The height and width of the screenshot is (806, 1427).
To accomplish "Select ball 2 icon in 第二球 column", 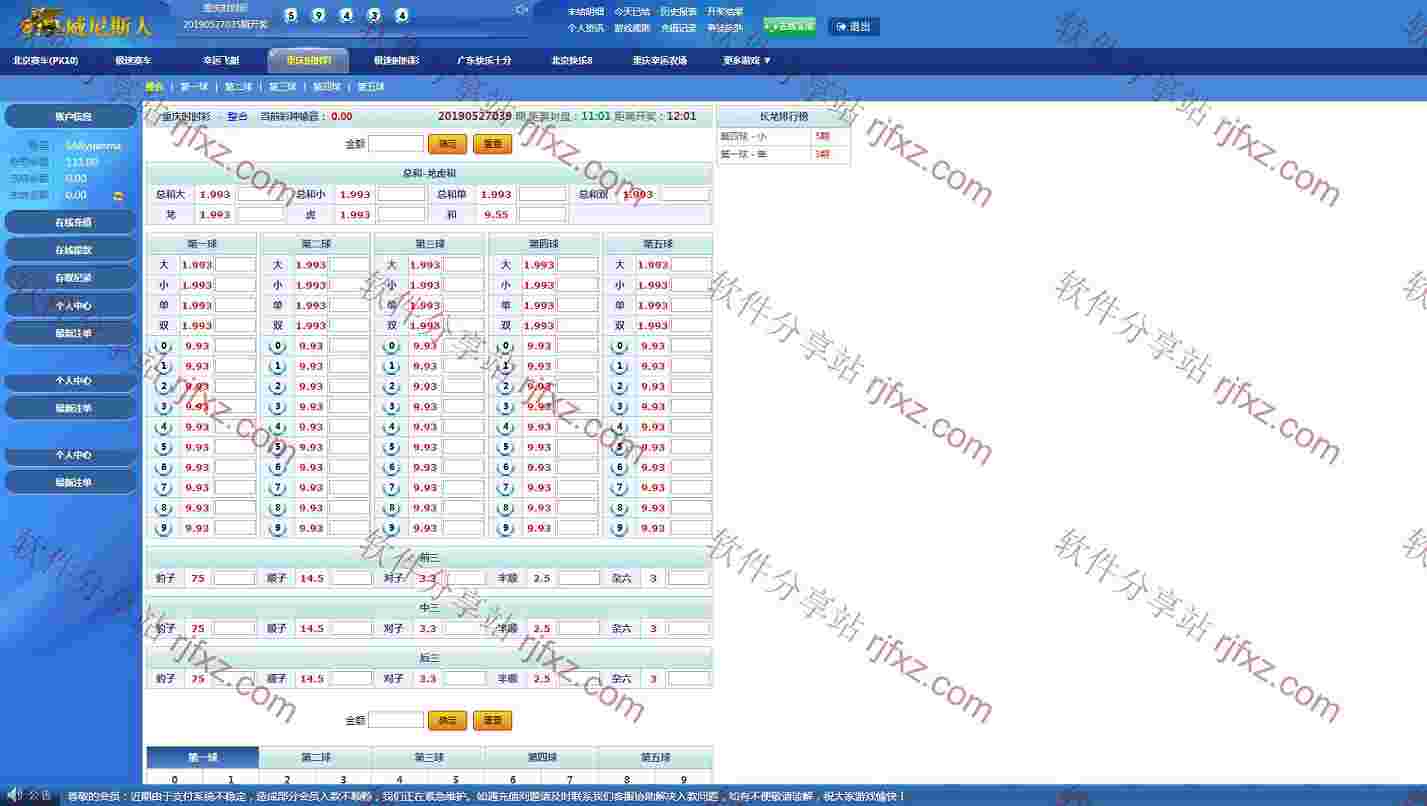I will click(277, 386).
